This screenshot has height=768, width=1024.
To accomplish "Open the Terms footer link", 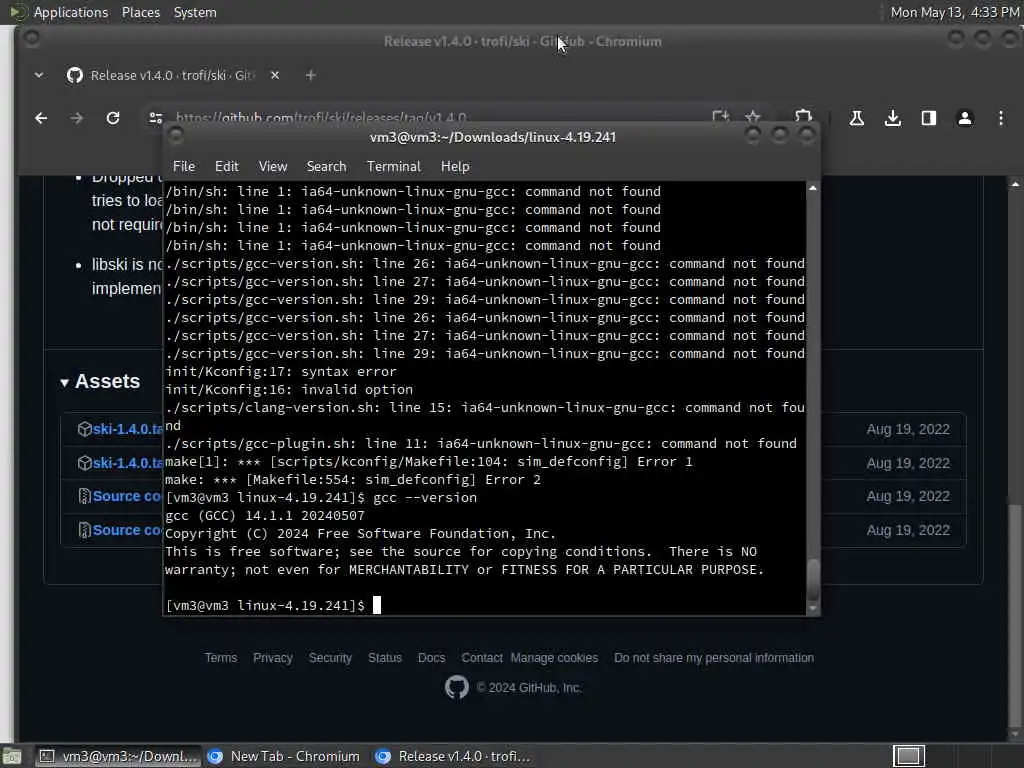I will click(x=221, y=658).
